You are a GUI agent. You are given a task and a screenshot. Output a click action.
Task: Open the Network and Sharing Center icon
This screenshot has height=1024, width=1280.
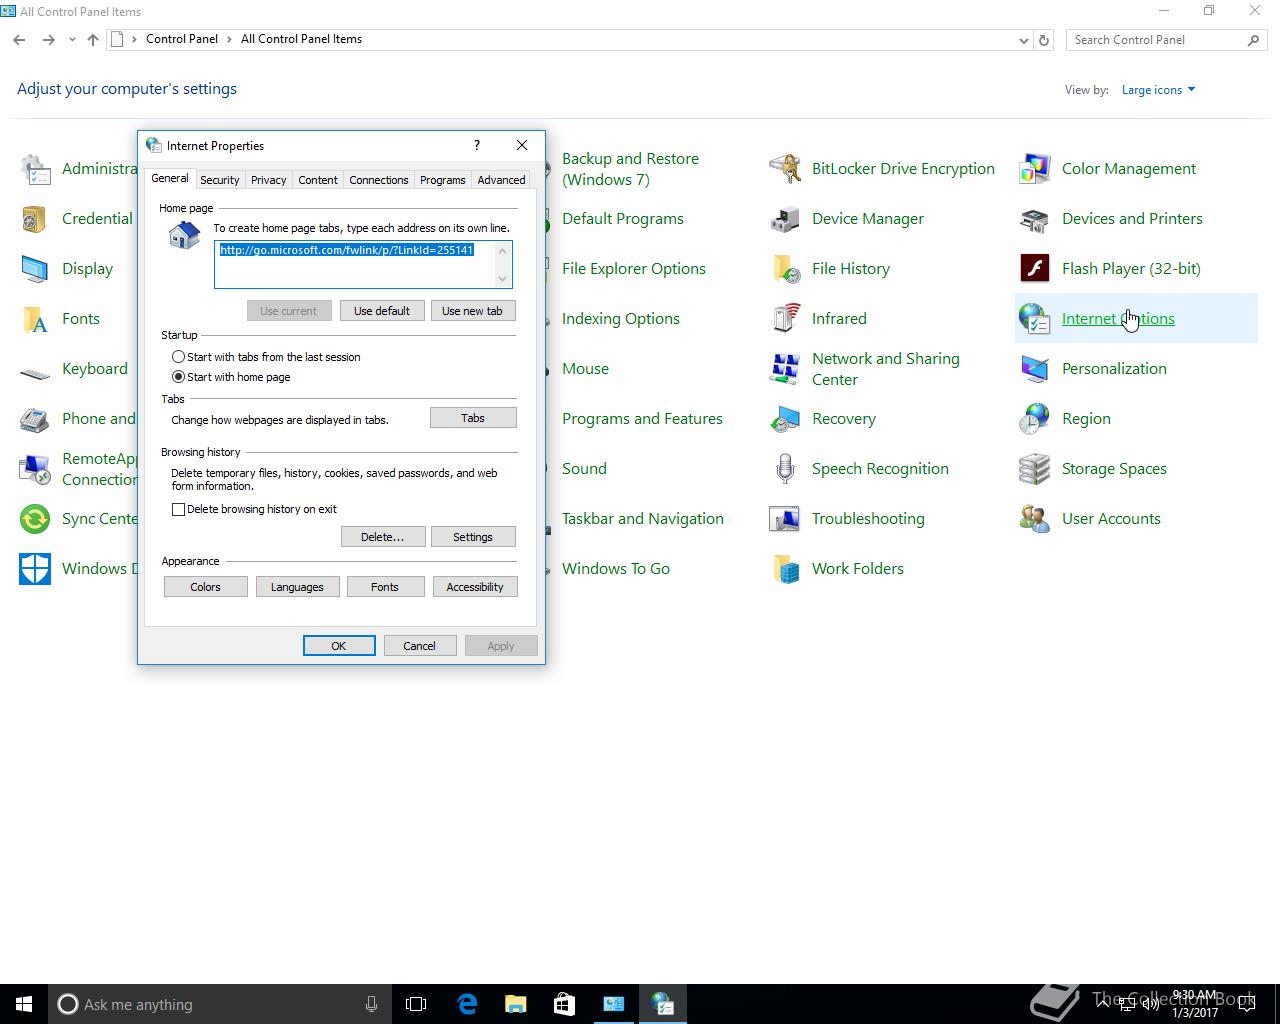[x=785, y=369]
